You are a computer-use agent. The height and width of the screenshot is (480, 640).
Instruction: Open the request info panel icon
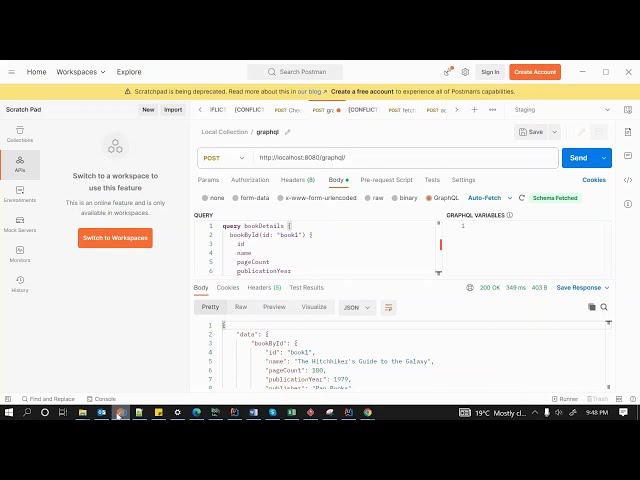[628, 204]
